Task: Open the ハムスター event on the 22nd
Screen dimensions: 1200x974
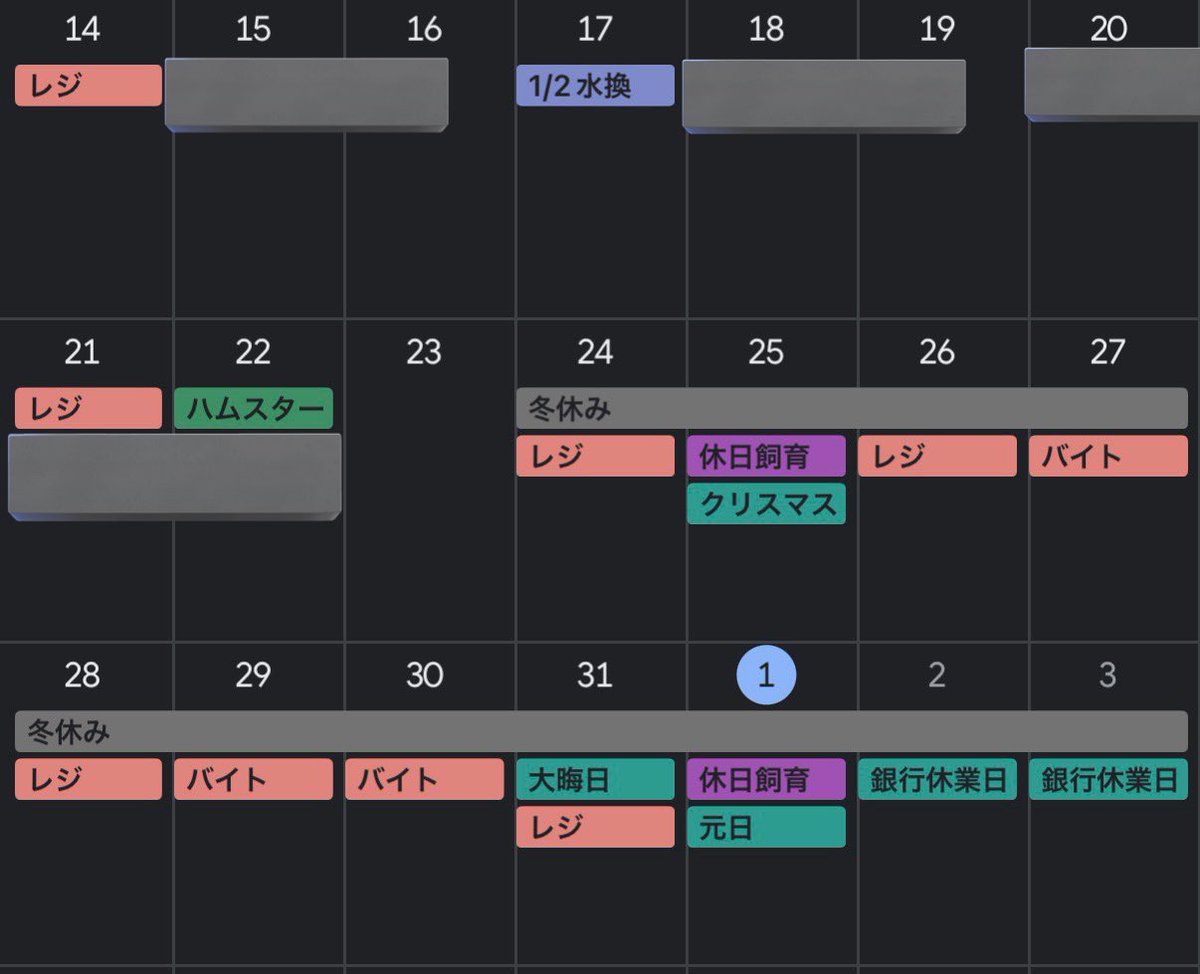Action: click(x=254, y=408)
